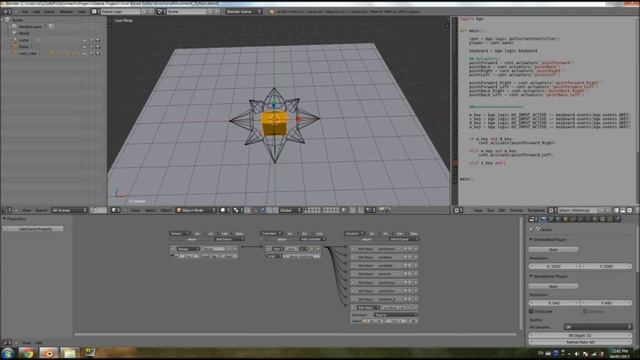The width and height of the screenshot is (640, 360).
Task: Click the scene browse icon in header
Action: coord(161,12)
